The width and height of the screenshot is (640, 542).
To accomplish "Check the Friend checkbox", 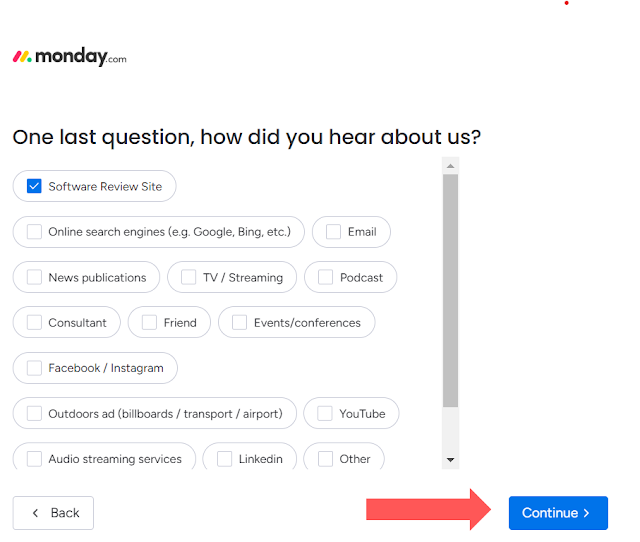I will [x=149, y=322].
